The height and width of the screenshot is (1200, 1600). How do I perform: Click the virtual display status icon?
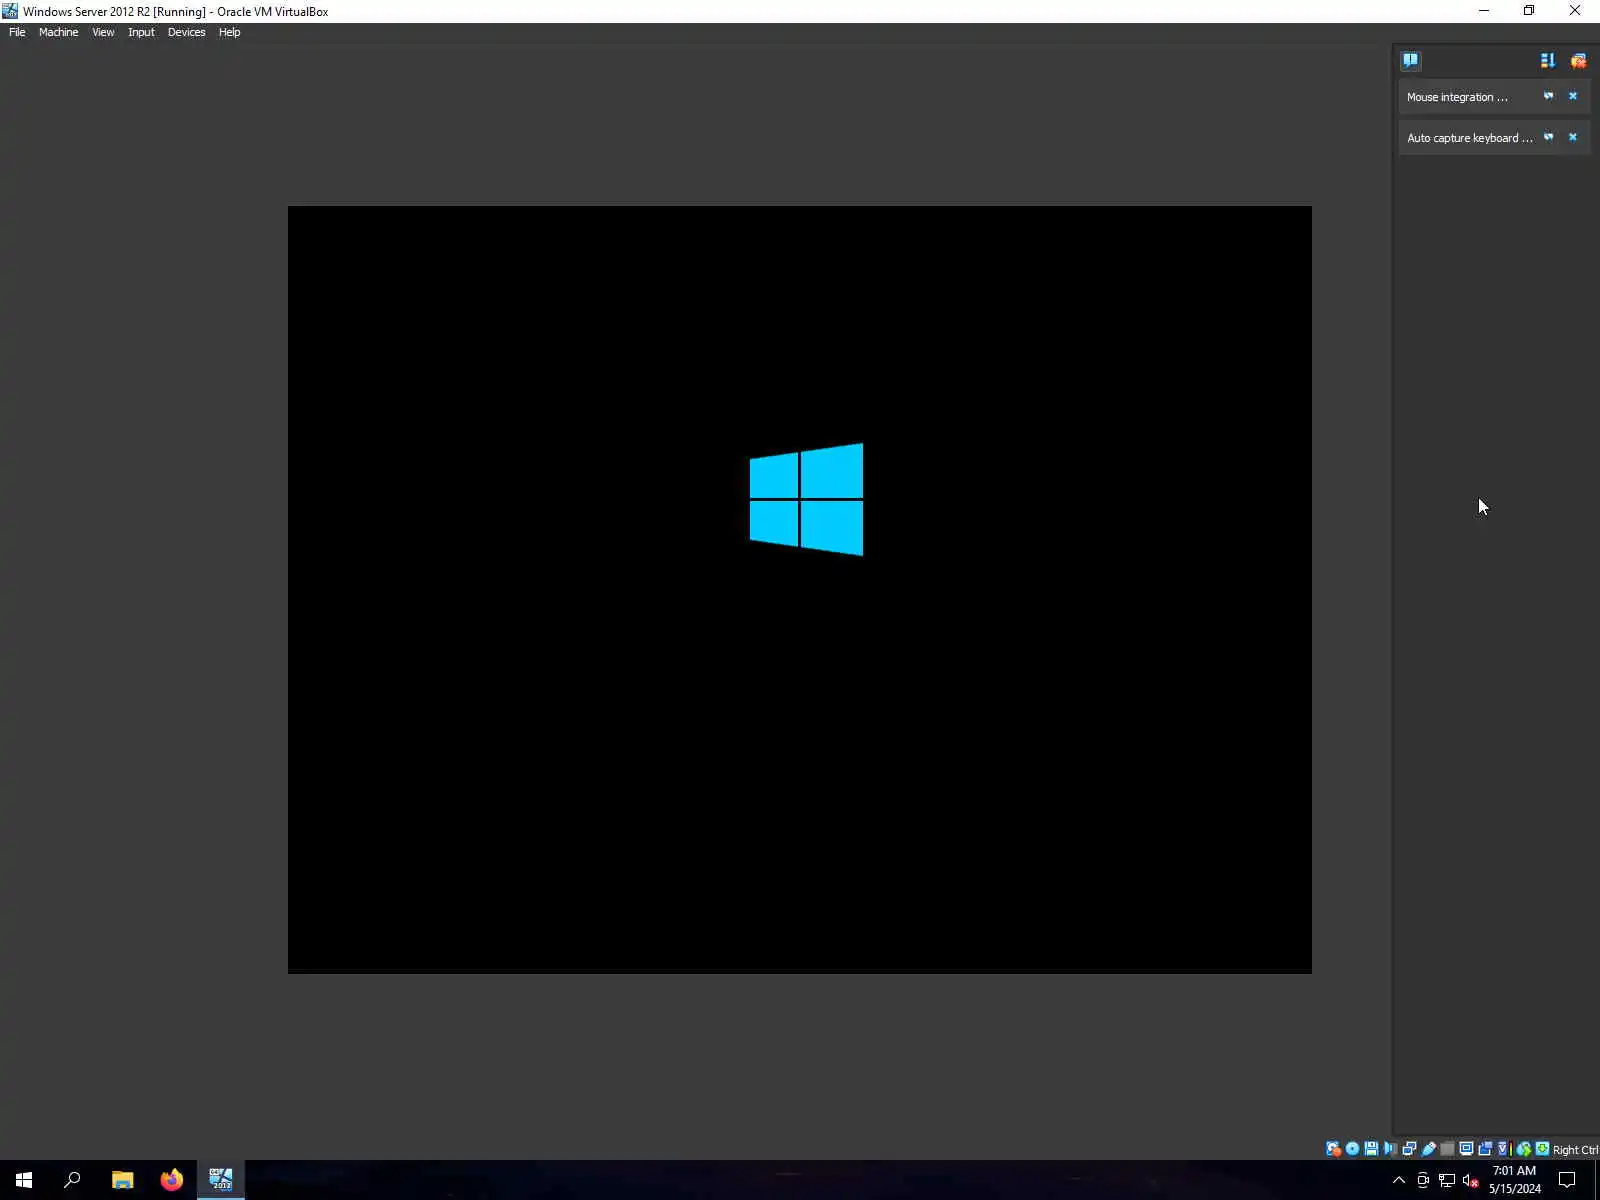1466,1149
